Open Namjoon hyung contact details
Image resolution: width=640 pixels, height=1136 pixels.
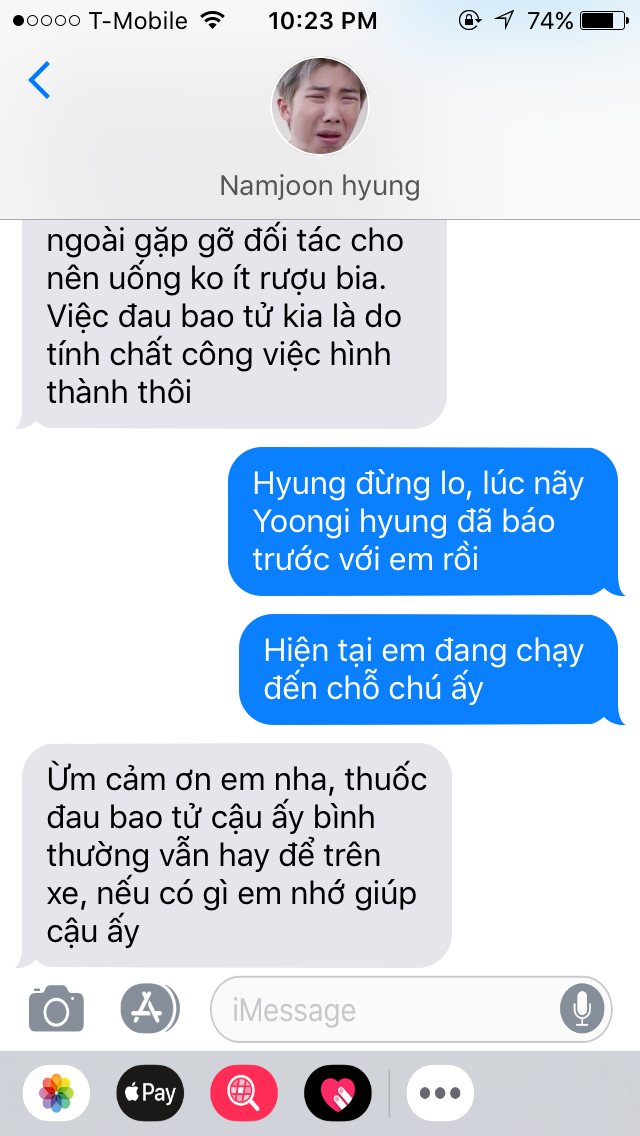tap(320, 186)
